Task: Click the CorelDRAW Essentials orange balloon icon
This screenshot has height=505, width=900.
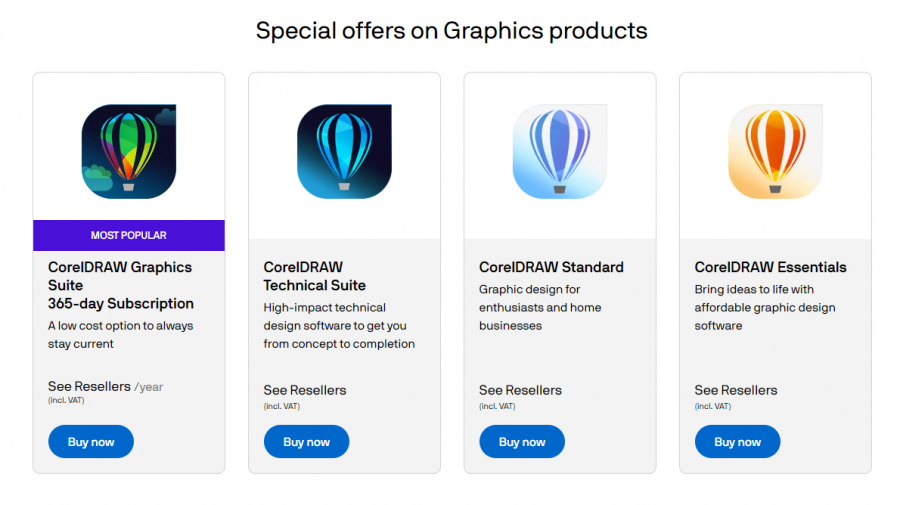Action: pos(775,151)
